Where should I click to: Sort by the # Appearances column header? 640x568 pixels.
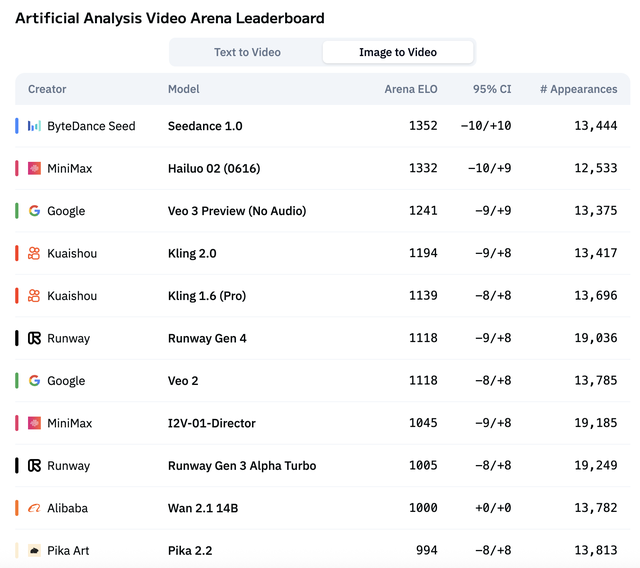[x=578, y=89]
